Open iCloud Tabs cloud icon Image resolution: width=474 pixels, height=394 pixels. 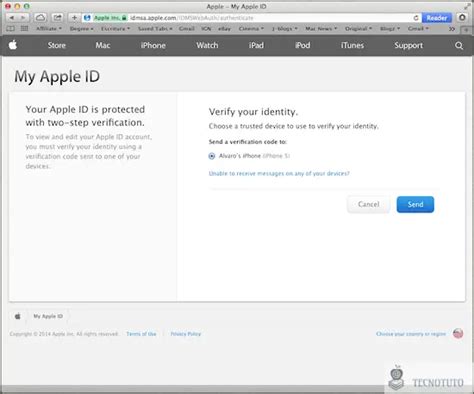coord(40,18)
